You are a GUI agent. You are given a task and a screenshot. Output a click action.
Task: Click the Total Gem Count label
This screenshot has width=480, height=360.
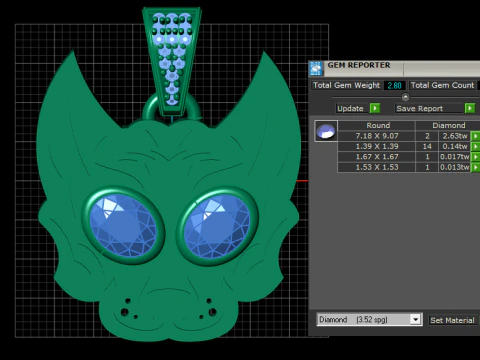pyautogui.click(x=442, y=85)
